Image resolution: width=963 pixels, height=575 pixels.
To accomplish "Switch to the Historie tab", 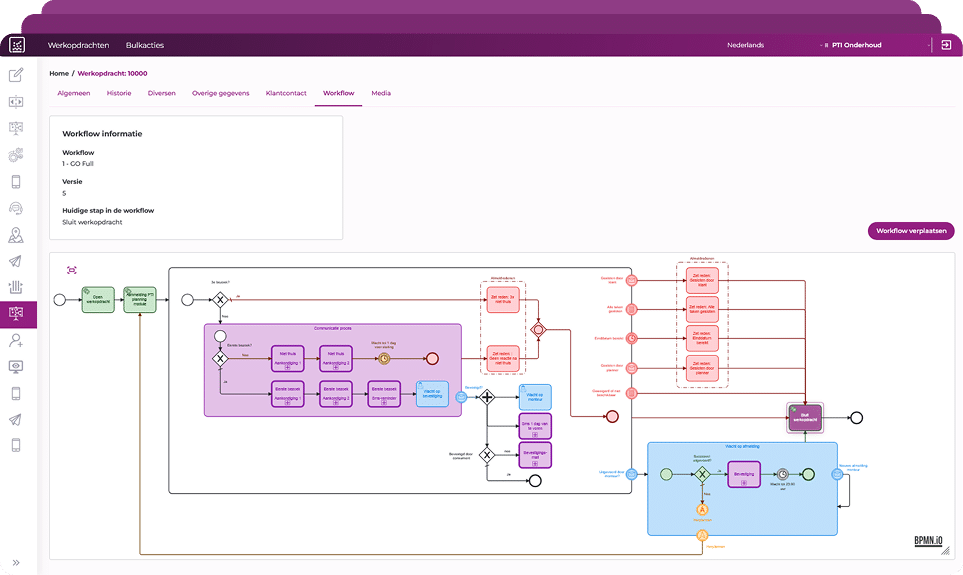I will pyautogui.click(x=119, y=93).
